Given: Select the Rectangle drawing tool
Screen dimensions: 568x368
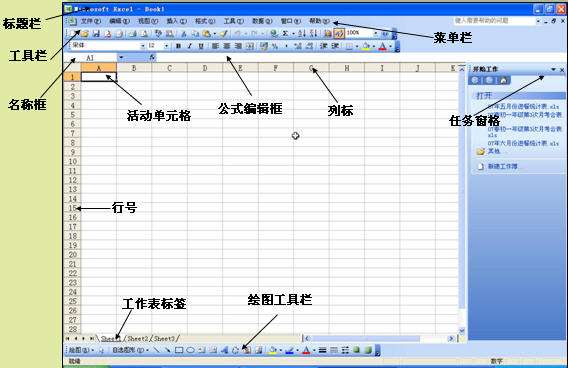Looking at the screenshot, I should pos(179,350).
